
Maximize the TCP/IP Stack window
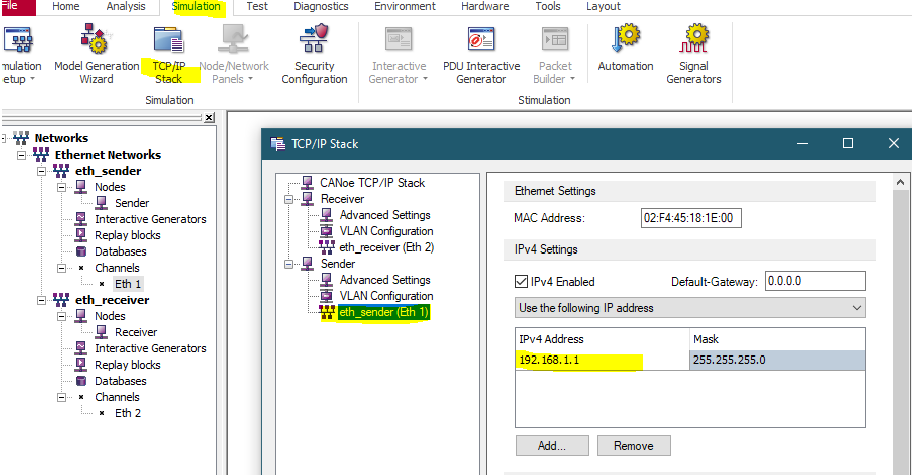(848, 143)
